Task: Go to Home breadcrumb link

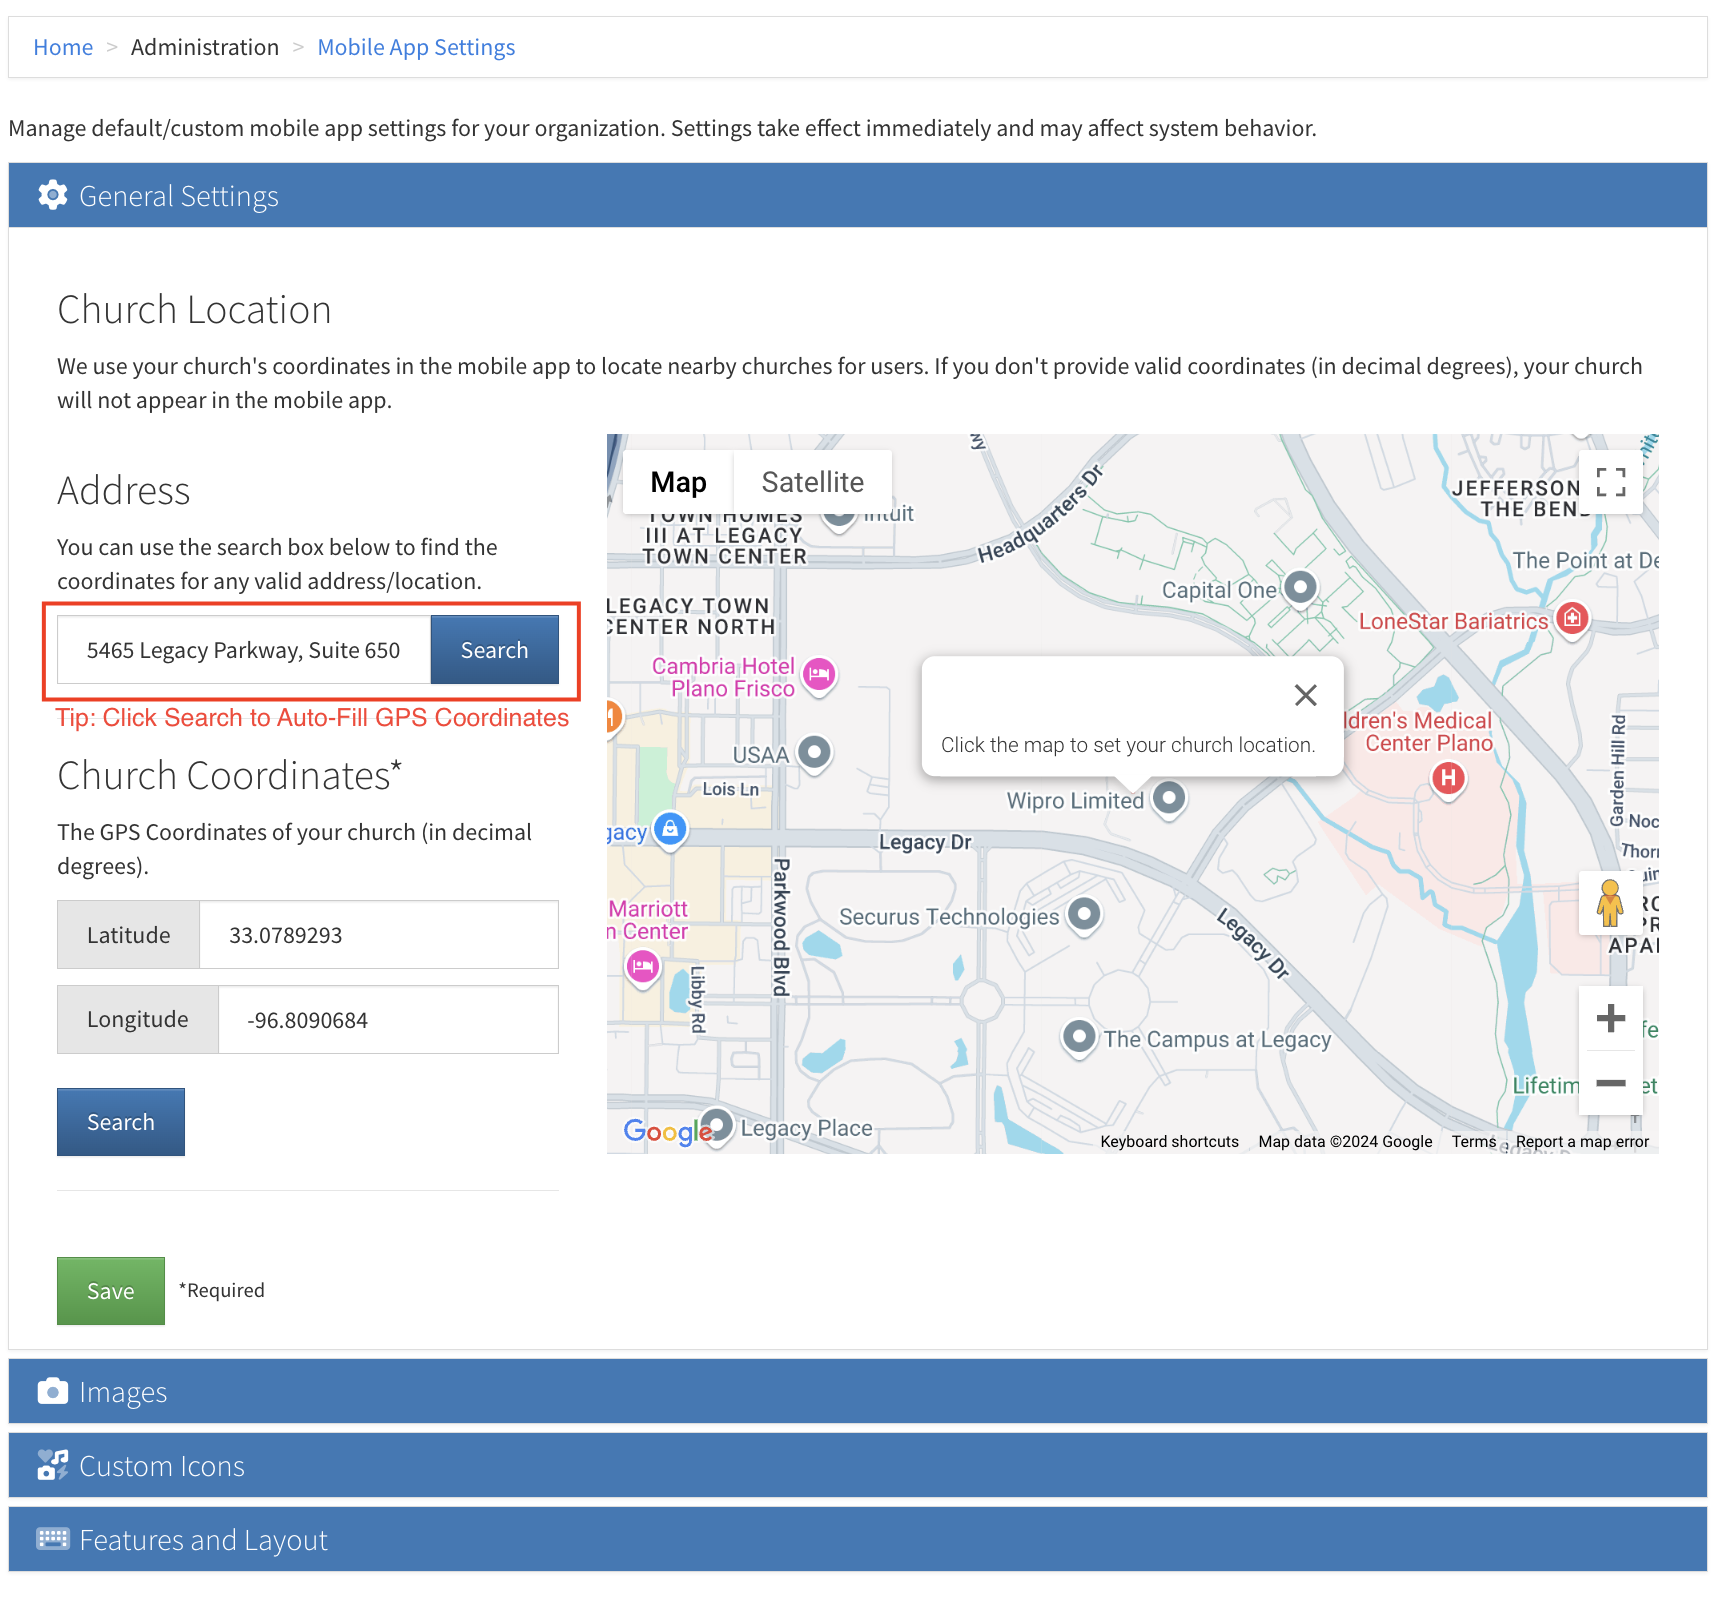Action: (x=63, y=47)
